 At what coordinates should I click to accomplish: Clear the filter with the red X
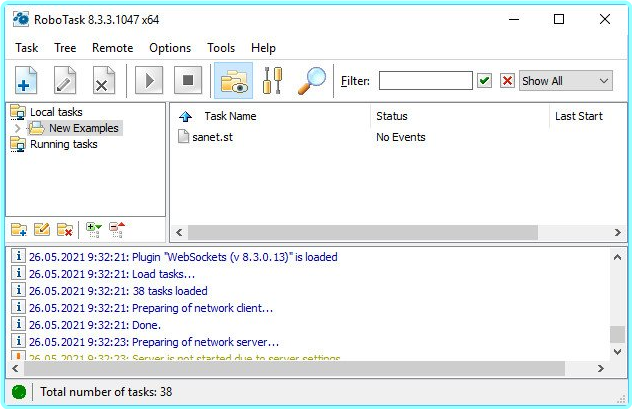[507, 81]
